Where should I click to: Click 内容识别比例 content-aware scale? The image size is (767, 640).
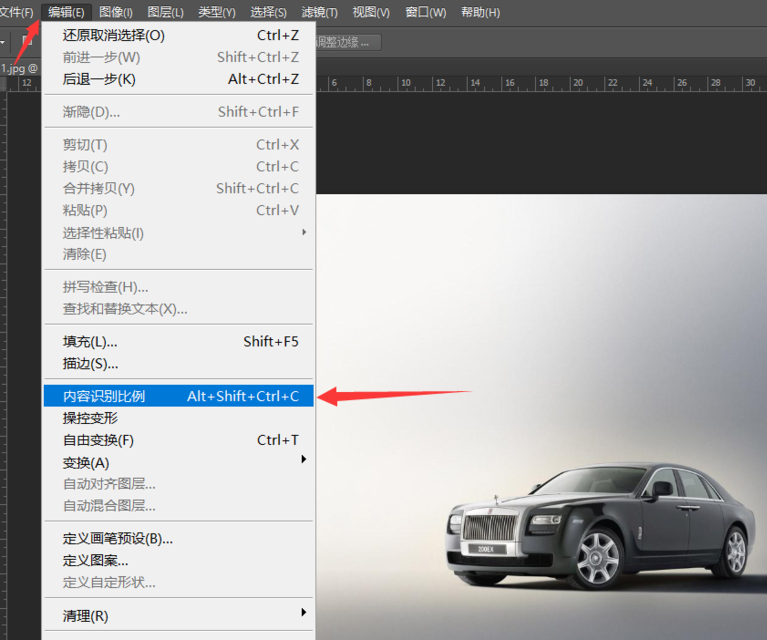(x=104, y=396)
